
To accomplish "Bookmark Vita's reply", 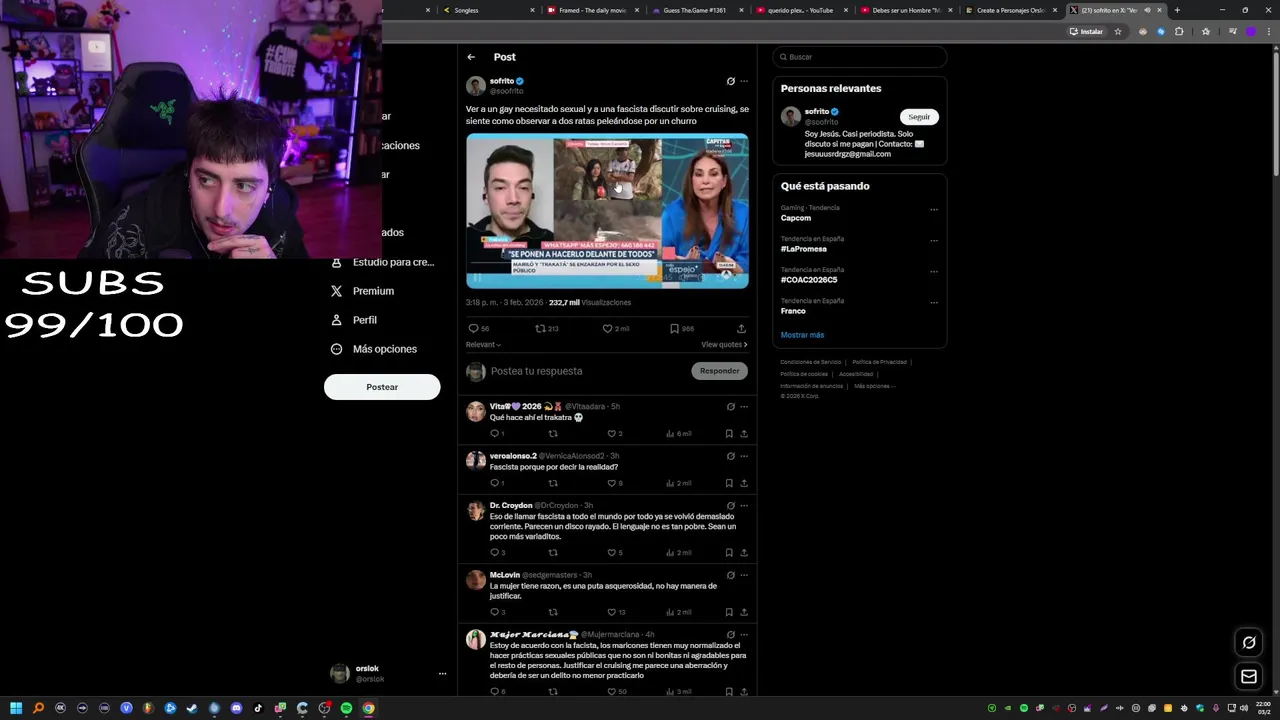I will (x=729, y=433).
